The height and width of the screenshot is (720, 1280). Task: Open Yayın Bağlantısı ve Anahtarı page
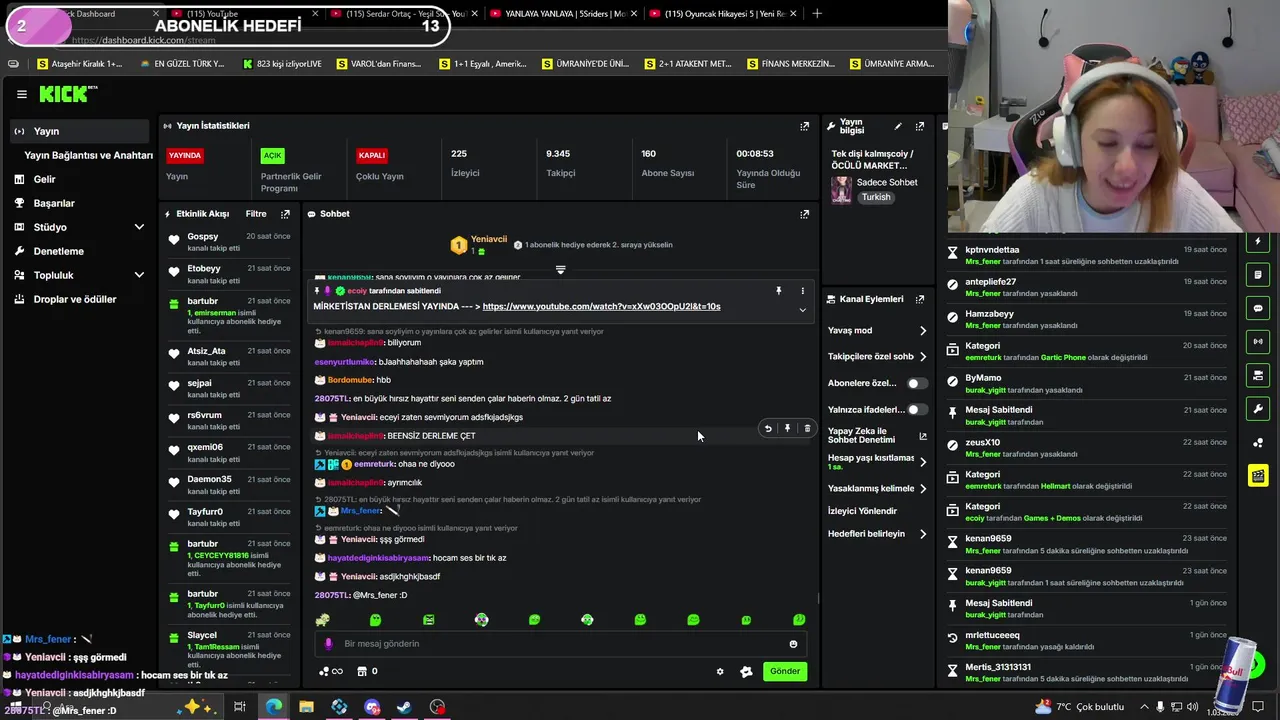click(x=88, y=155)
